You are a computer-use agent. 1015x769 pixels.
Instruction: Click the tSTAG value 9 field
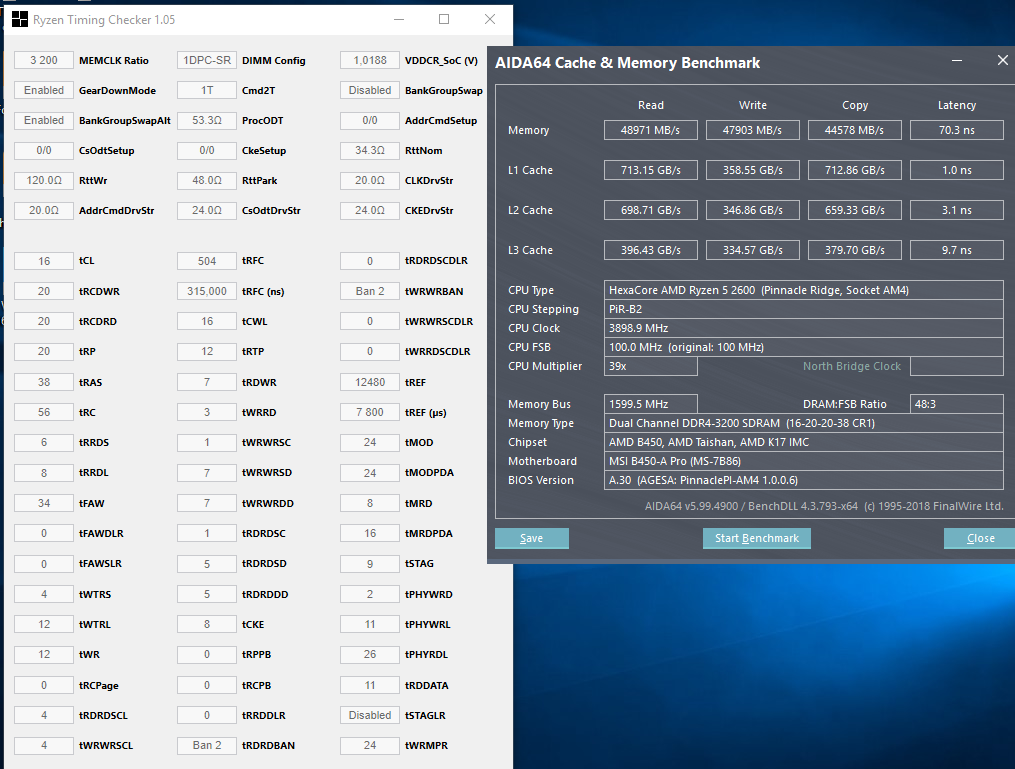pyautogui.click(x=370, y=564)
